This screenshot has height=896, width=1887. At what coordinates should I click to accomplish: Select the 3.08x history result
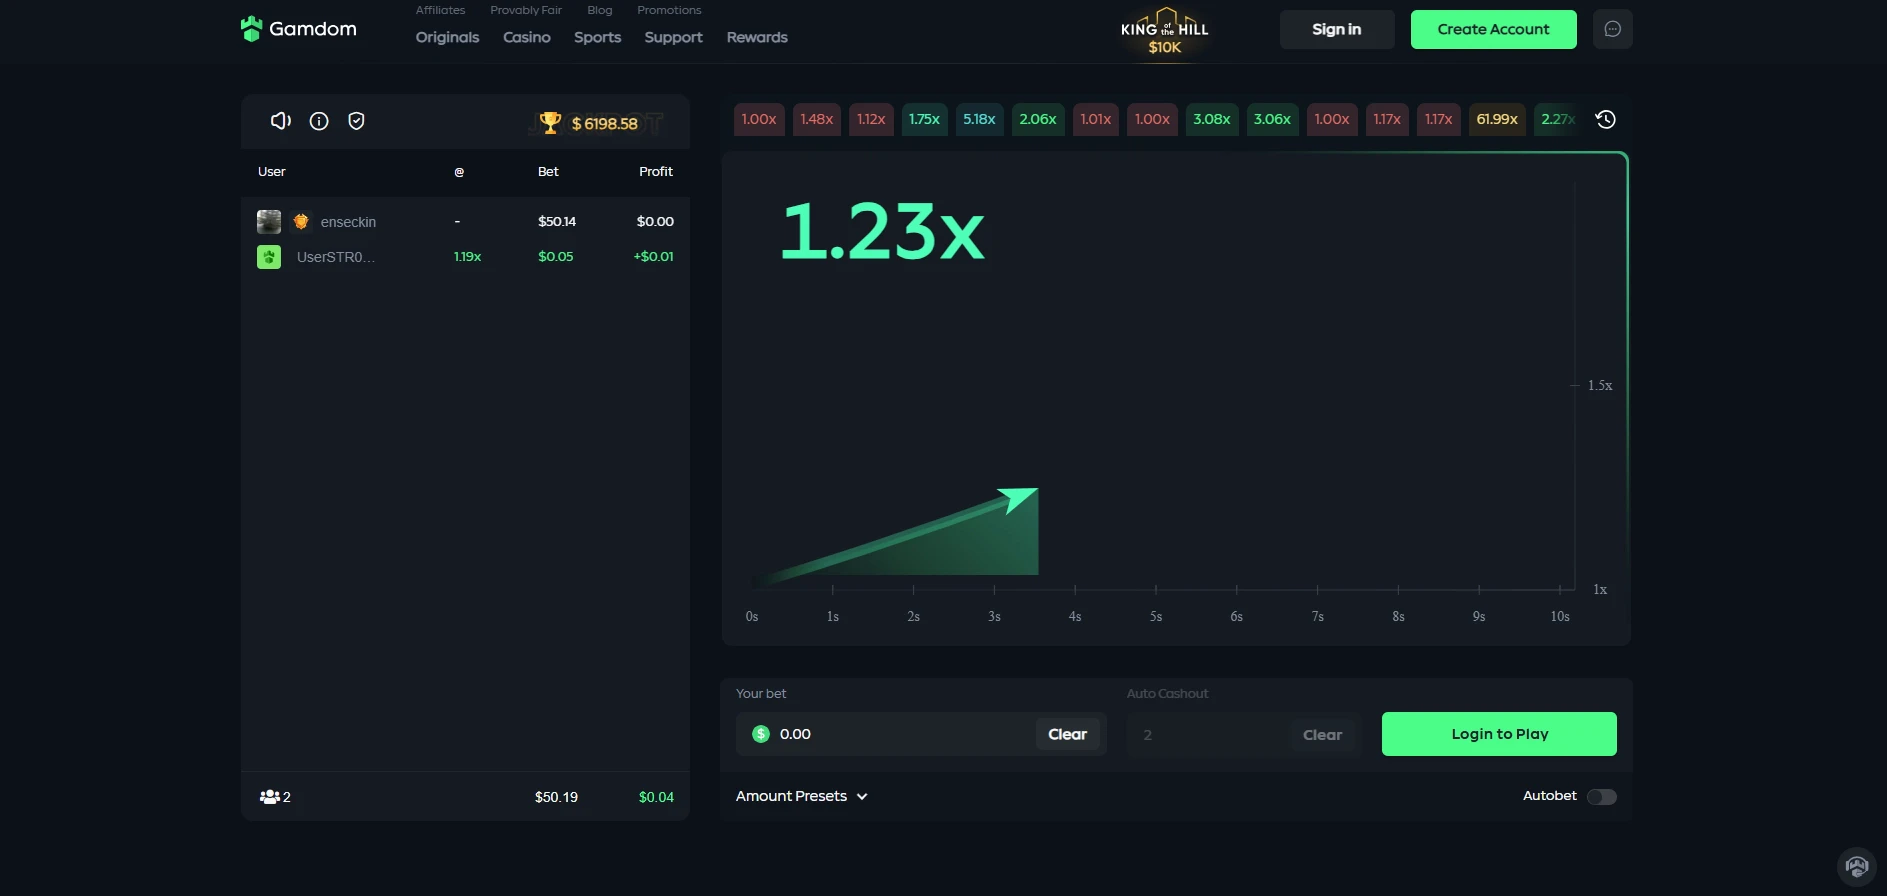pyautogui.click(x=1212, y=119)
